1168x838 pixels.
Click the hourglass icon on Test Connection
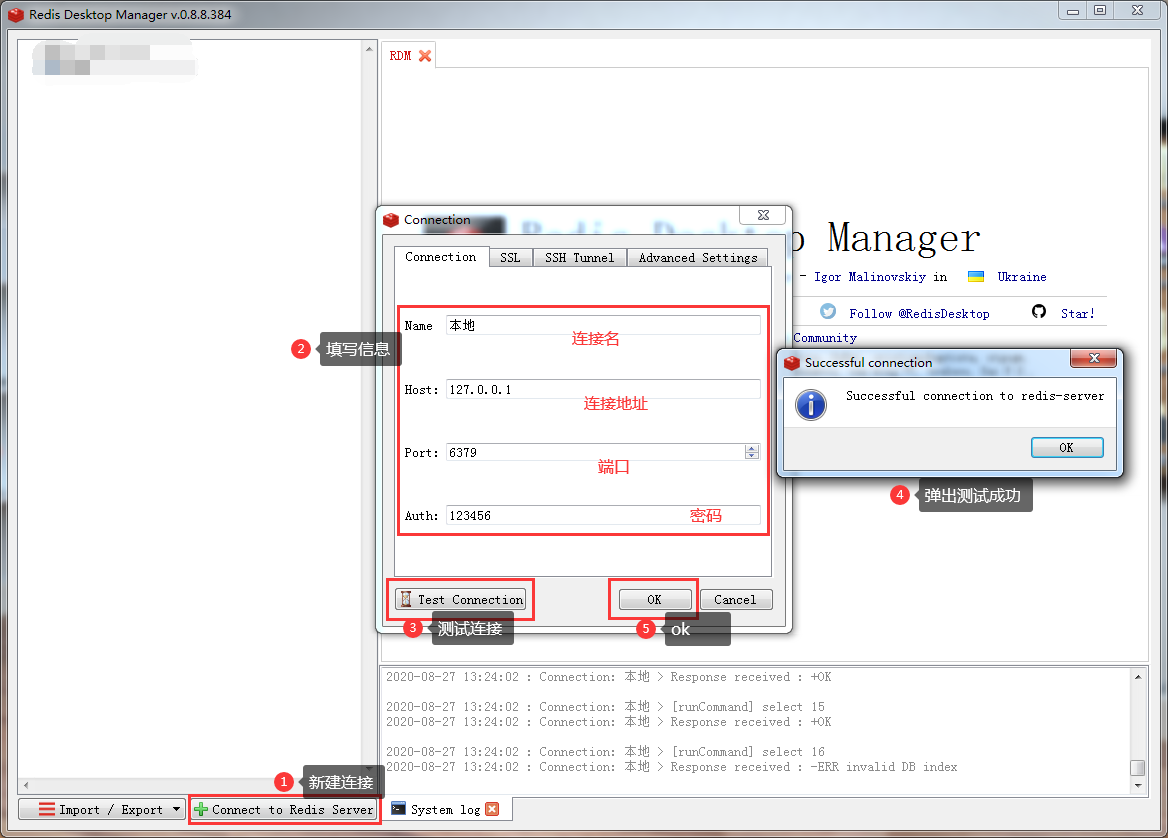[x=406, y=599]
